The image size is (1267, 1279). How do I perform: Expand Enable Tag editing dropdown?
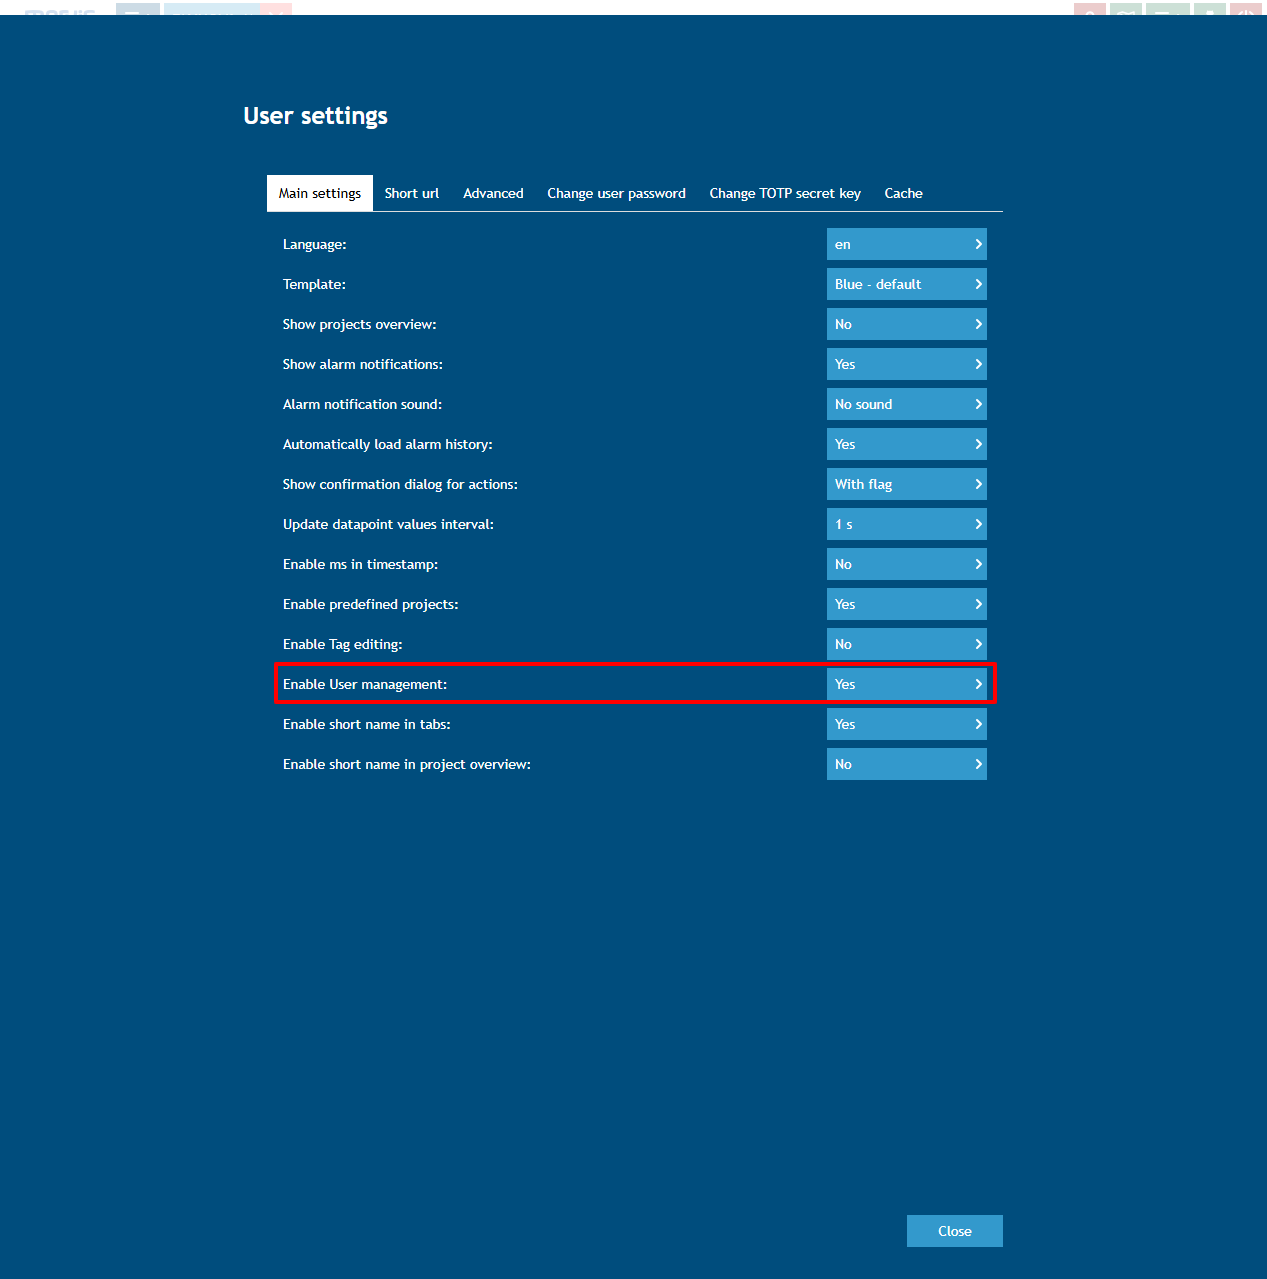click(x=907, y=644)
